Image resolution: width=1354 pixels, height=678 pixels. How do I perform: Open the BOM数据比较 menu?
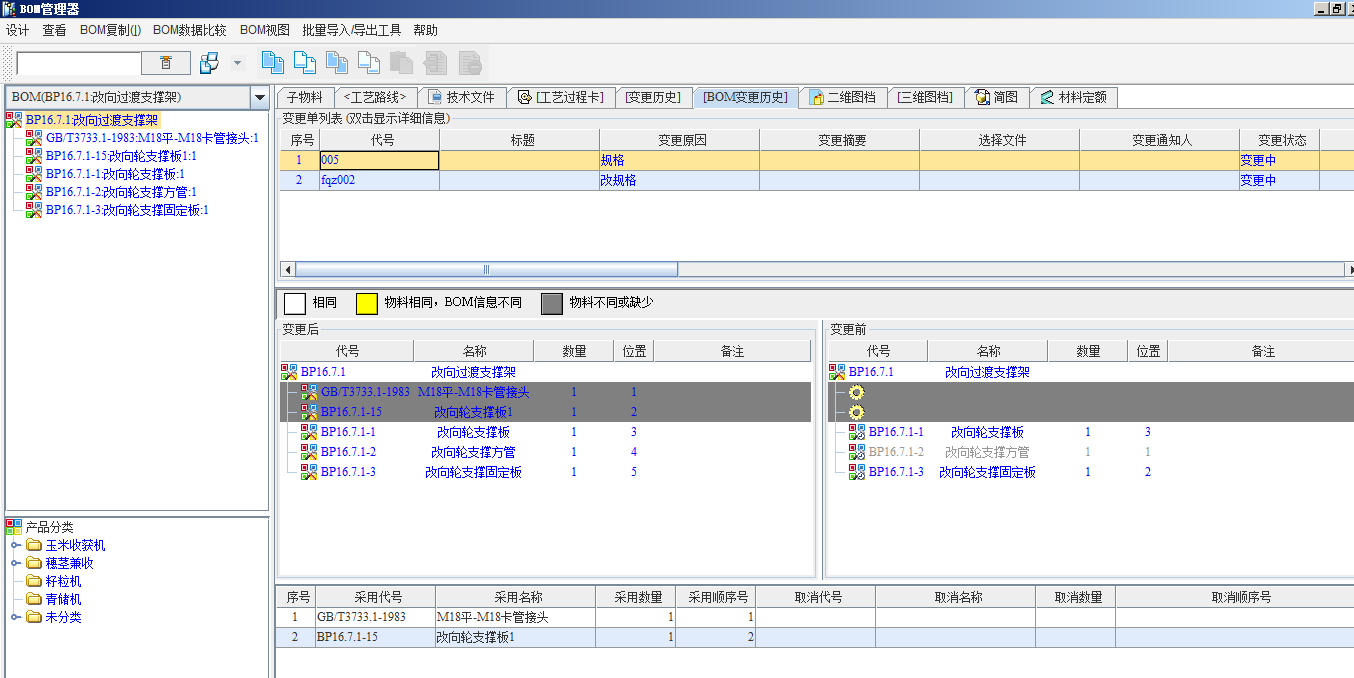[190, 30]
